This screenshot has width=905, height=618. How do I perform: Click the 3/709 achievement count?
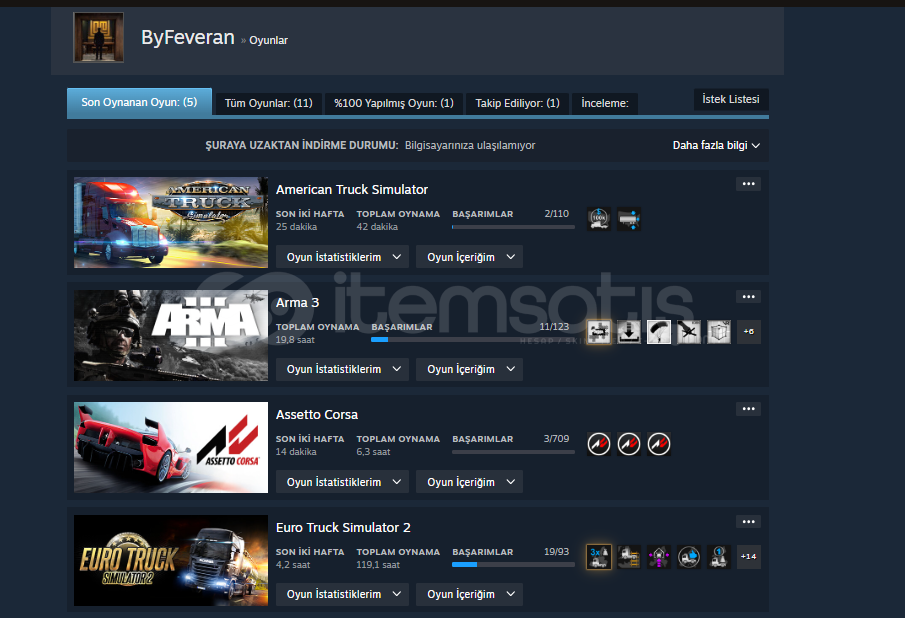point(556,439)
